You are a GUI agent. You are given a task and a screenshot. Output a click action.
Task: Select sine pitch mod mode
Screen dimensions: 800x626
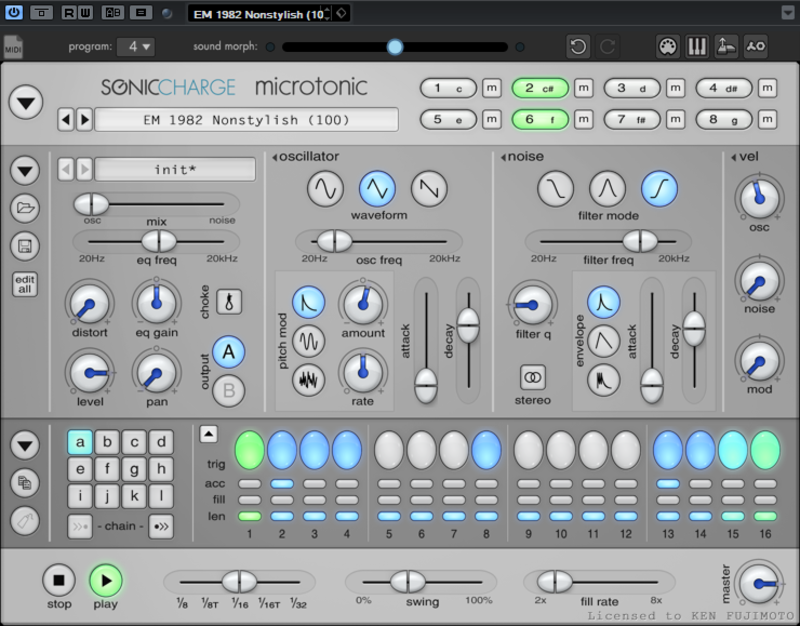click(309, 341)
